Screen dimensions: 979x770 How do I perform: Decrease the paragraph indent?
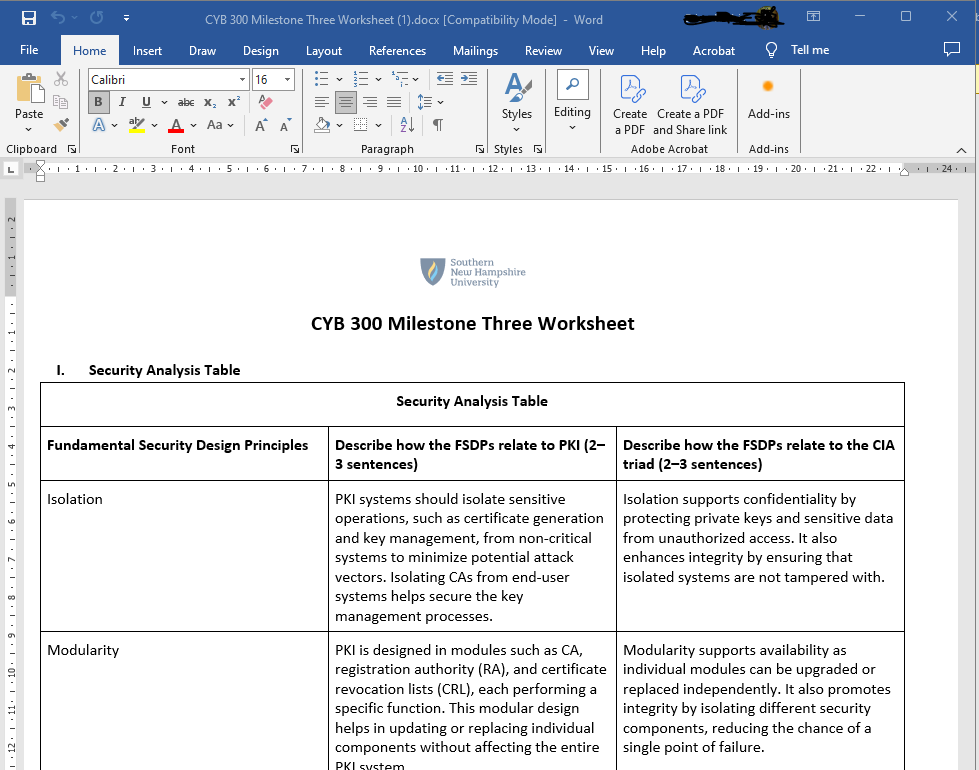click(445, 79)
